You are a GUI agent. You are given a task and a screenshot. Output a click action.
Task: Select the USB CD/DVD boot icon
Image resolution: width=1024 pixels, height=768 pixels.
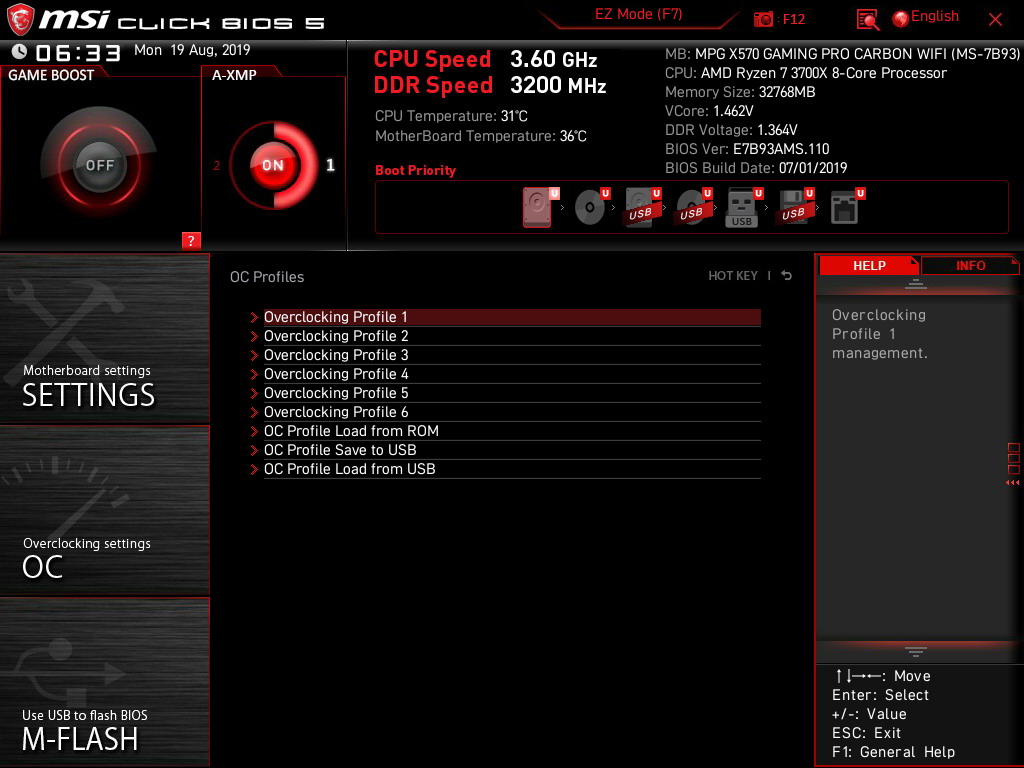click(x=692, y=207)
